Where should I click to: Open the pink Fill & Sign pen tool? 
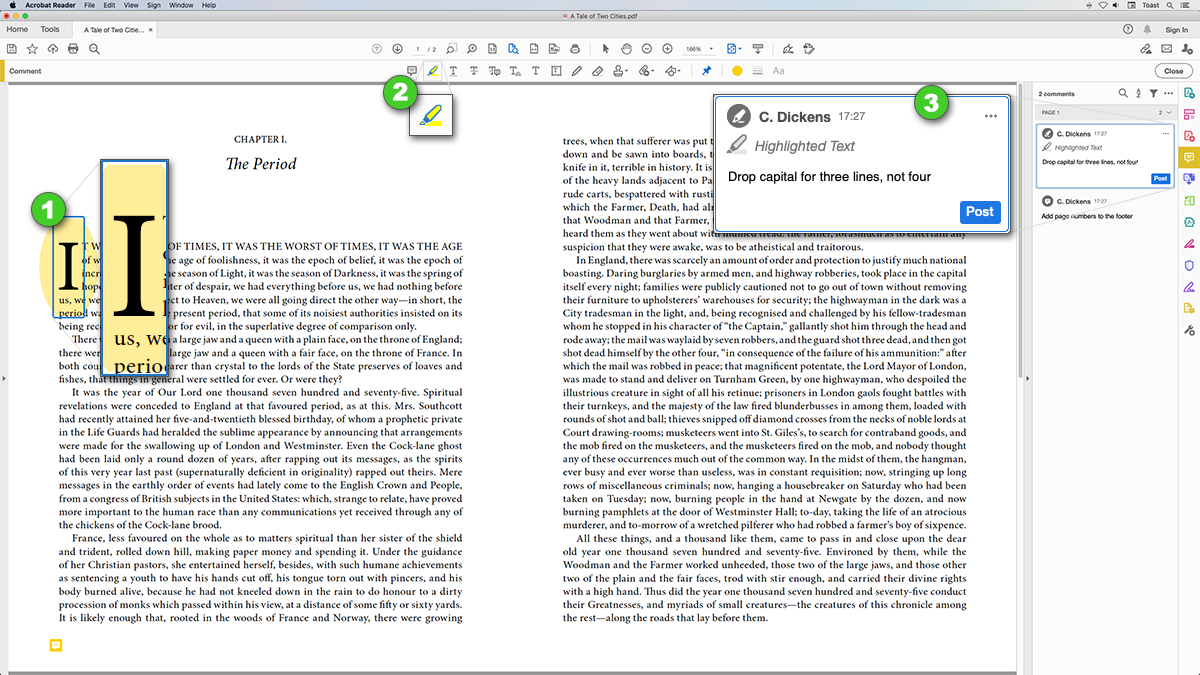pos(1189,243)
